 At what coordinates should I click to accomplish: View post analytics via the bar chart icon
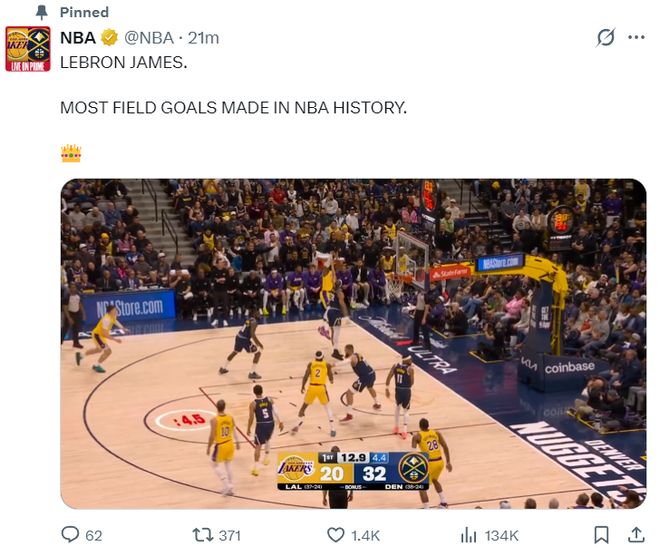pos(467,535)
